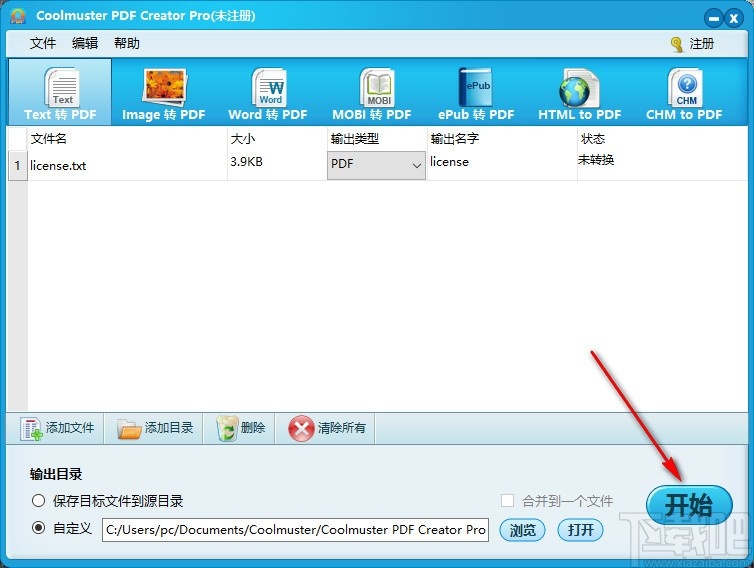The image size is (754, 568).
Task: Switch to HTML to PDF mode
Action: [x=579, y=92]
